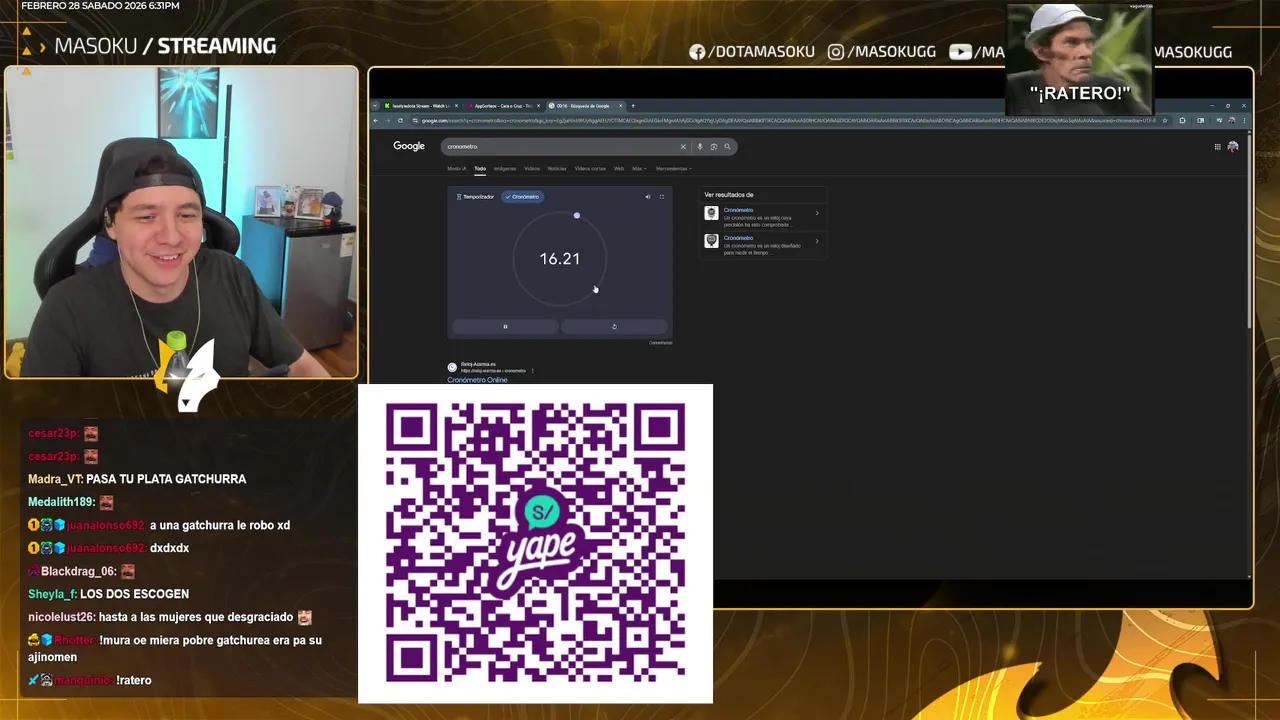Open the Web results tab
1280x720 pixels.
[x=619, y=169]
